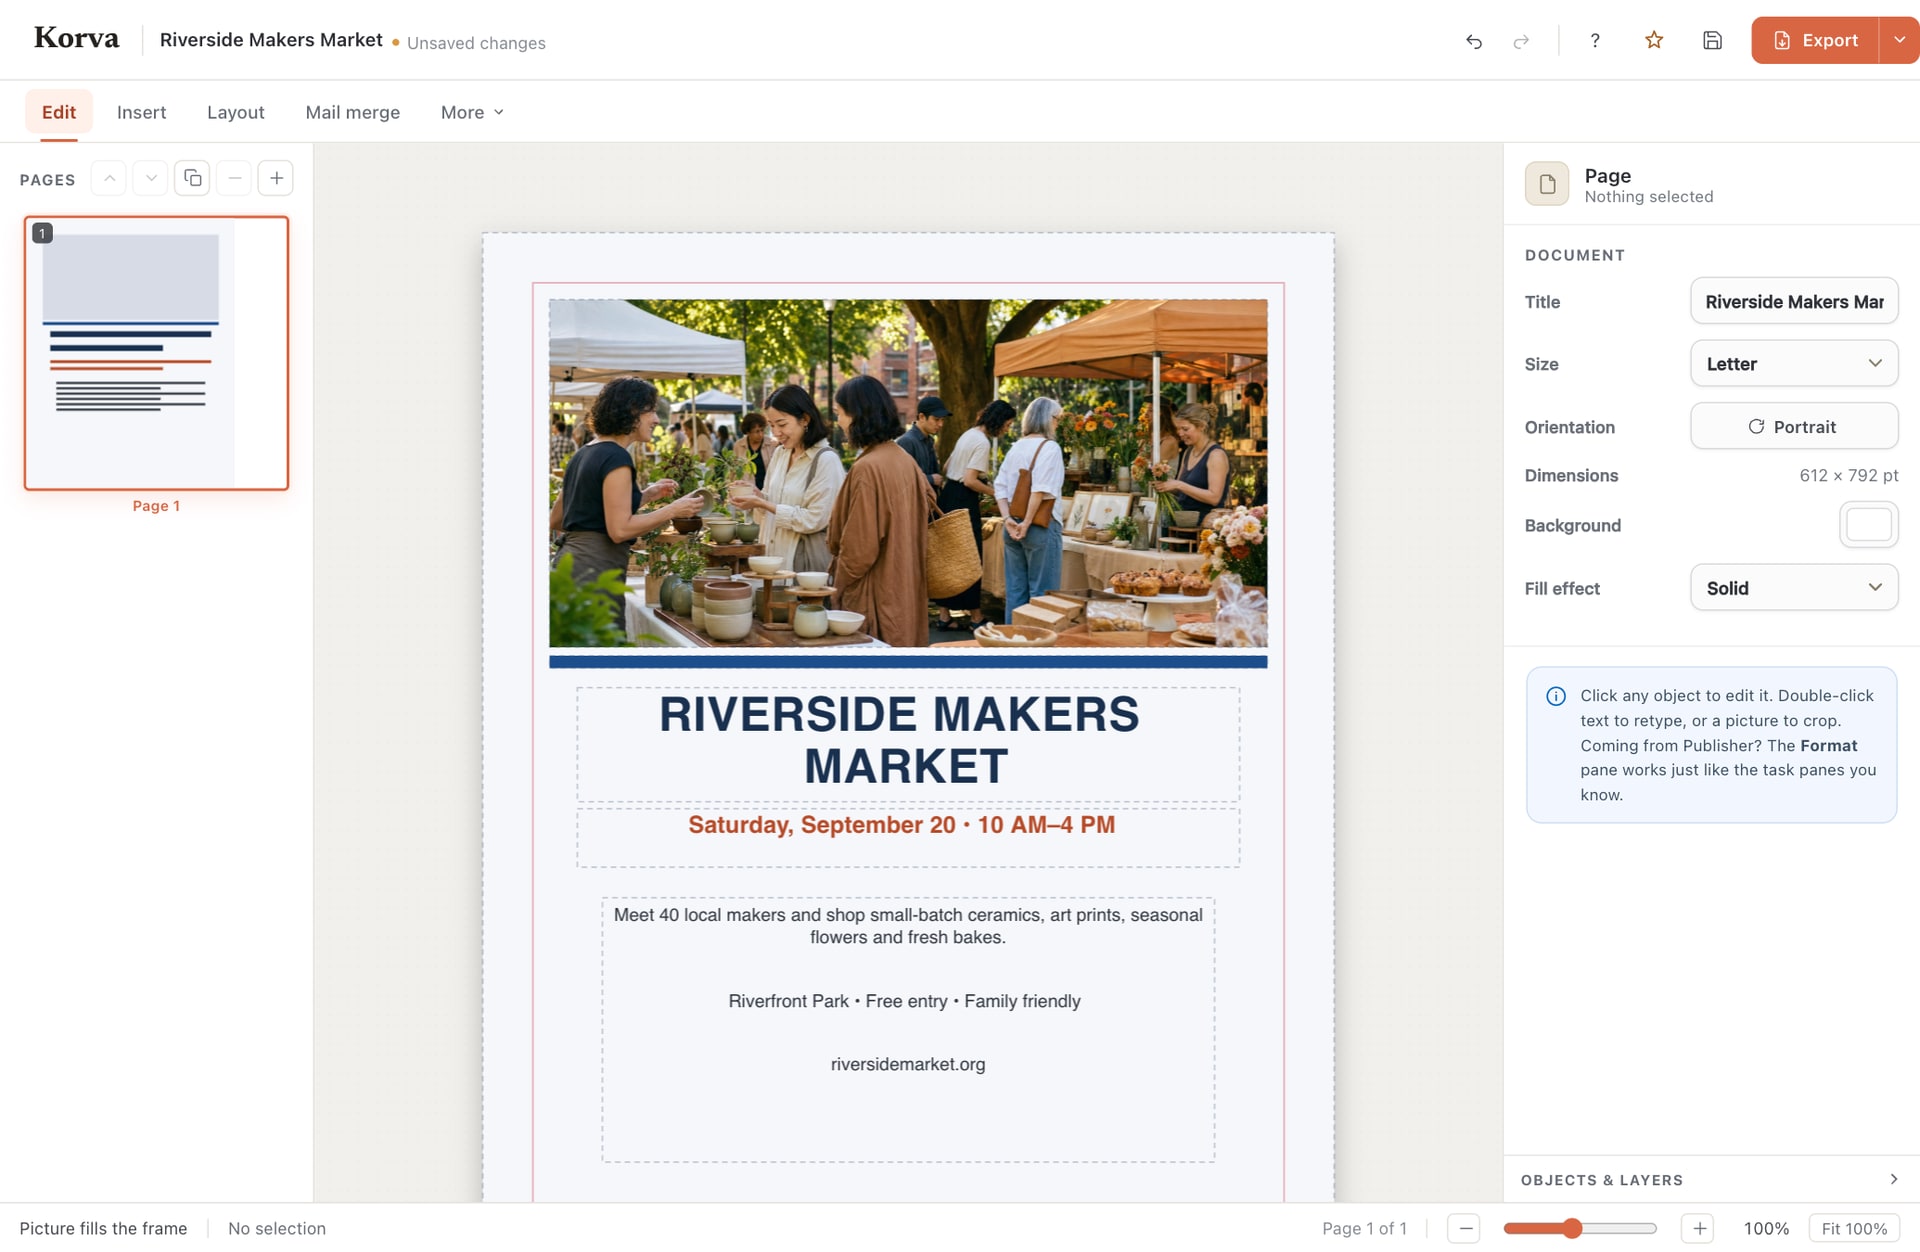Click the Fit 100% button
Screen dimensions: 1920x1252
coord(1854,1229)
